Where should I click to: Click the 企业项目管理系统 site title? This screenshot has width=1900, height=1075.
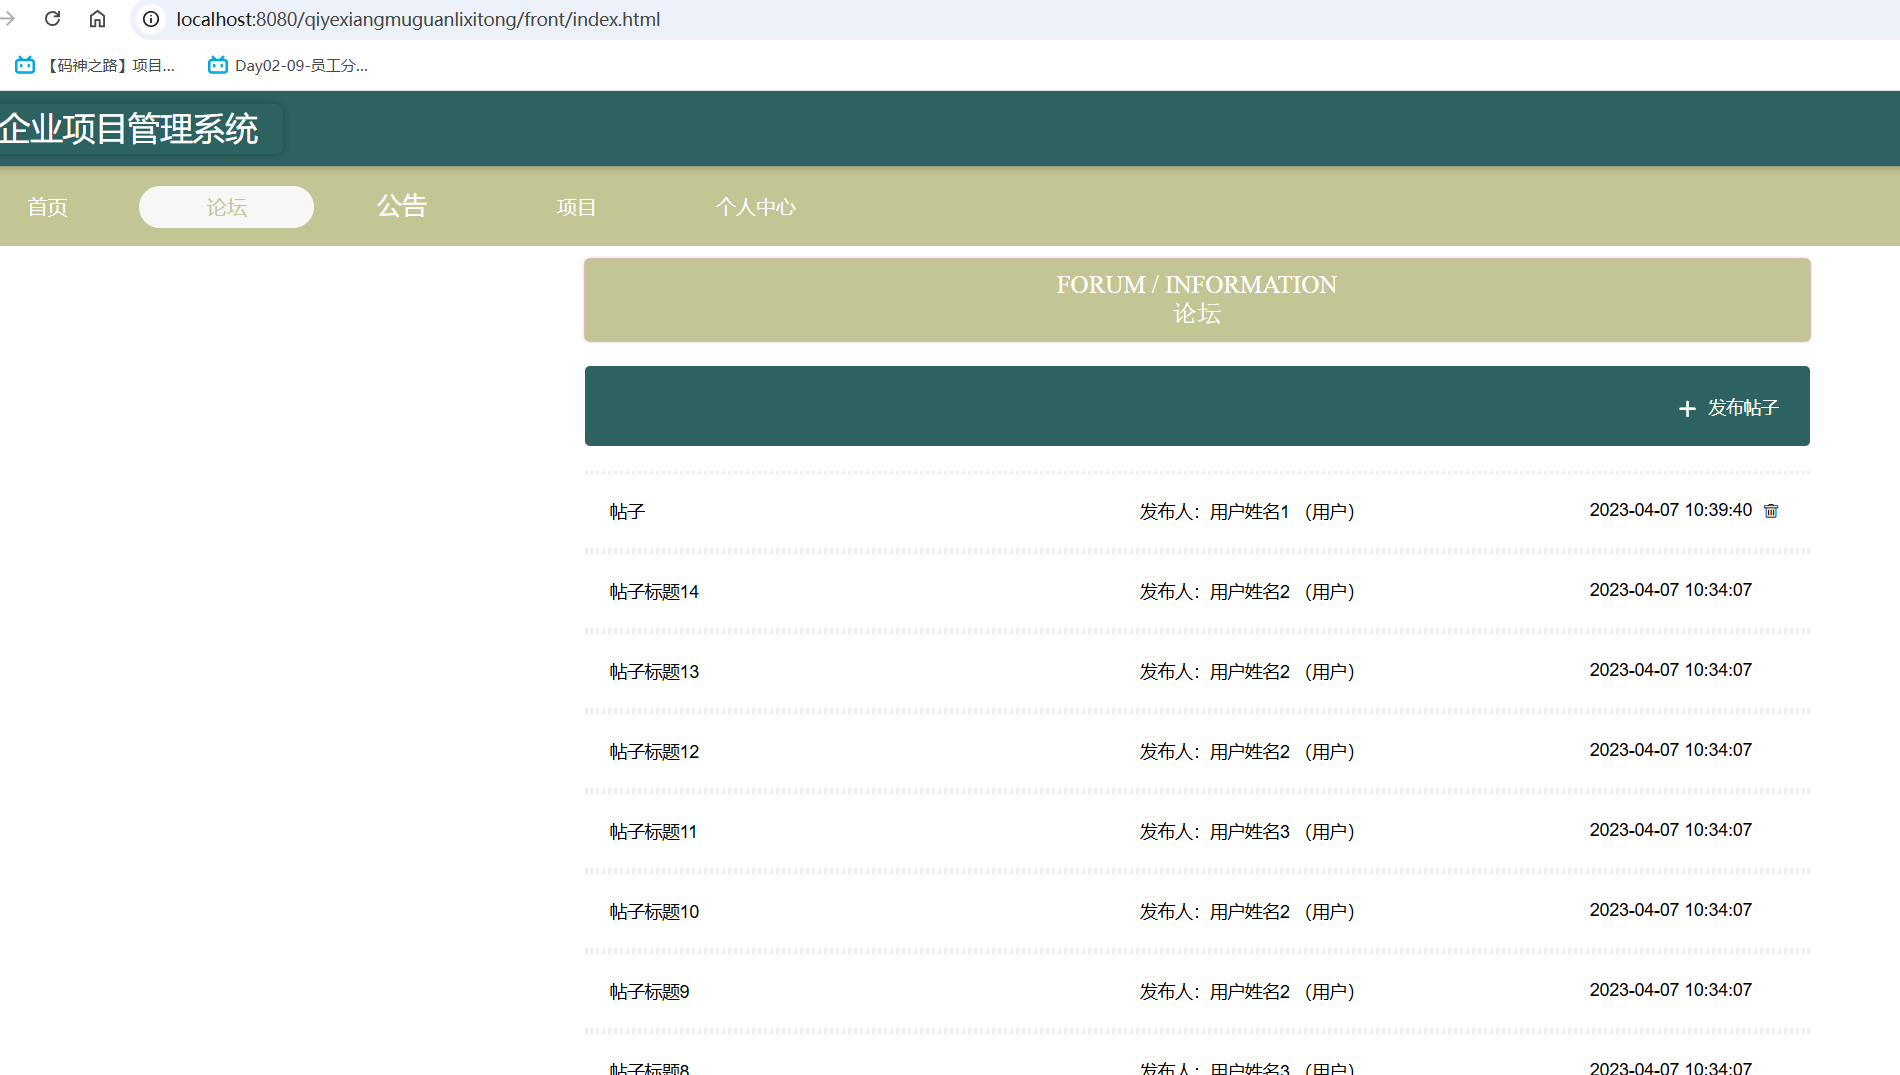tap(129, 129)
